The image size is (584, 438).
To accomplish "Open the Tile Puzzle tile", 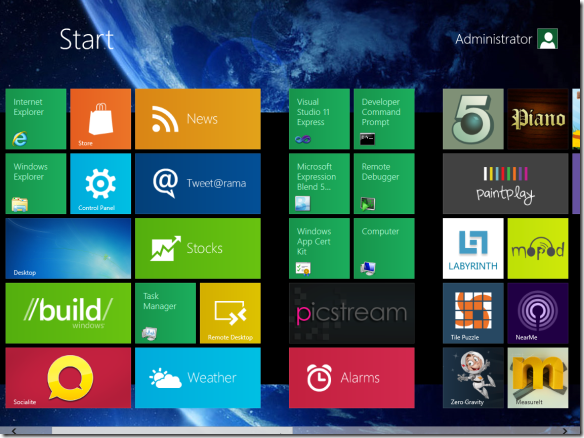I will [473, 313].
